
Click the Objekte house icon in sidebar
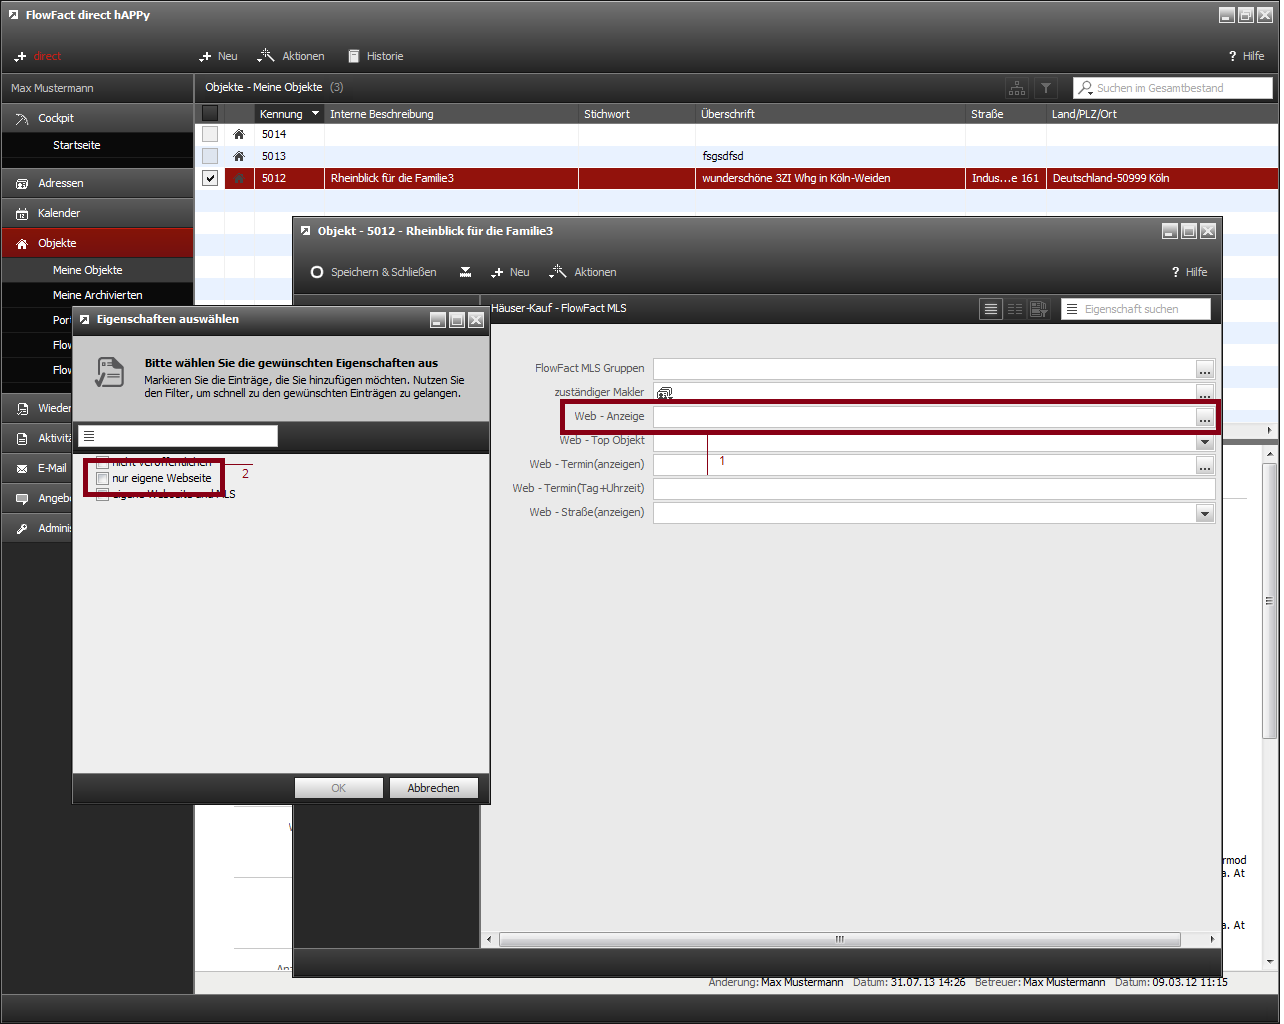coord(22,244)
